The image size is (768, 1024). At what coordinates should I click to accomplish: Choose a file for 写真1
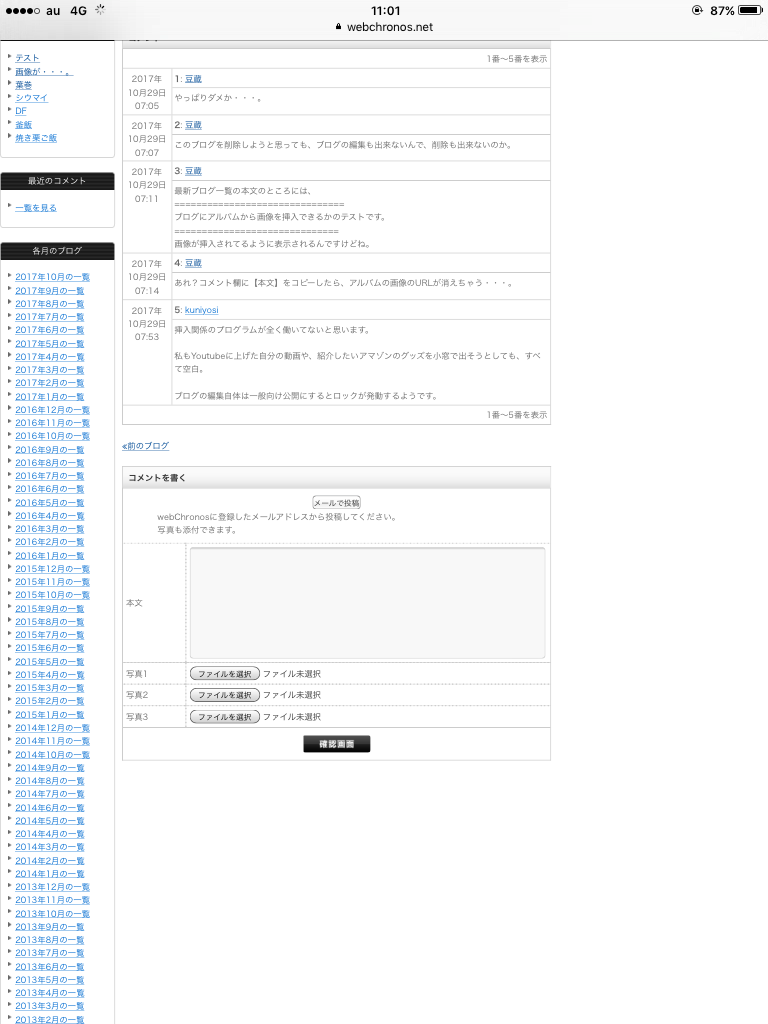[x=225, y=673]
